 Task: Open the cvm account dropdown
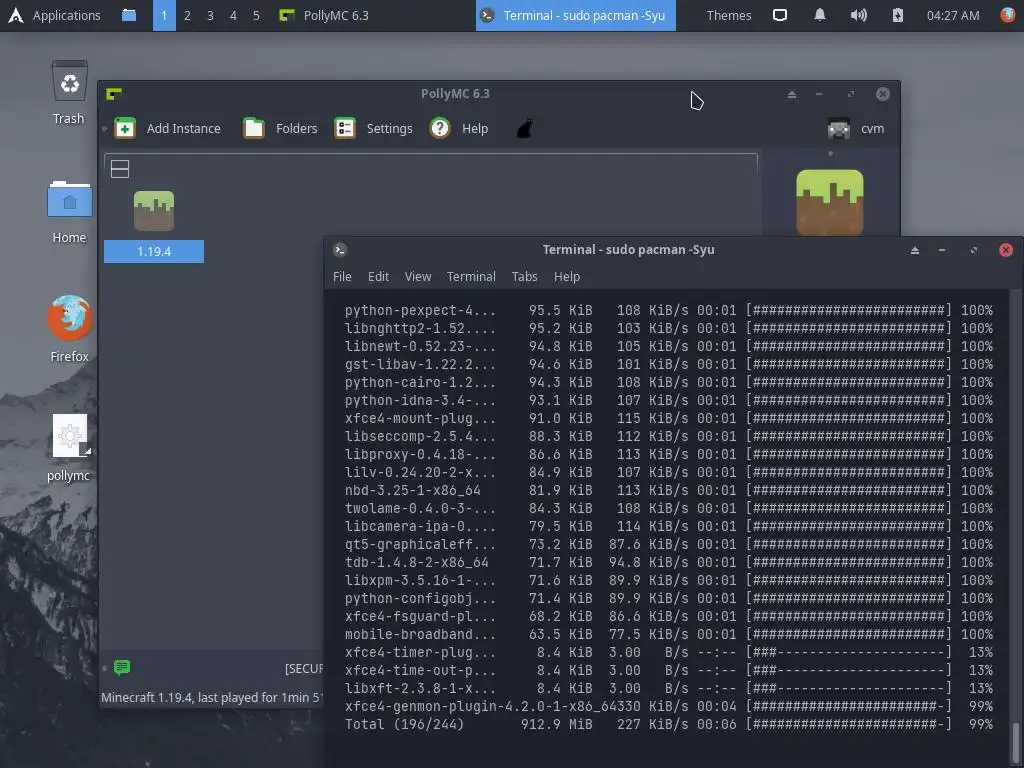[x=856, y=129]
